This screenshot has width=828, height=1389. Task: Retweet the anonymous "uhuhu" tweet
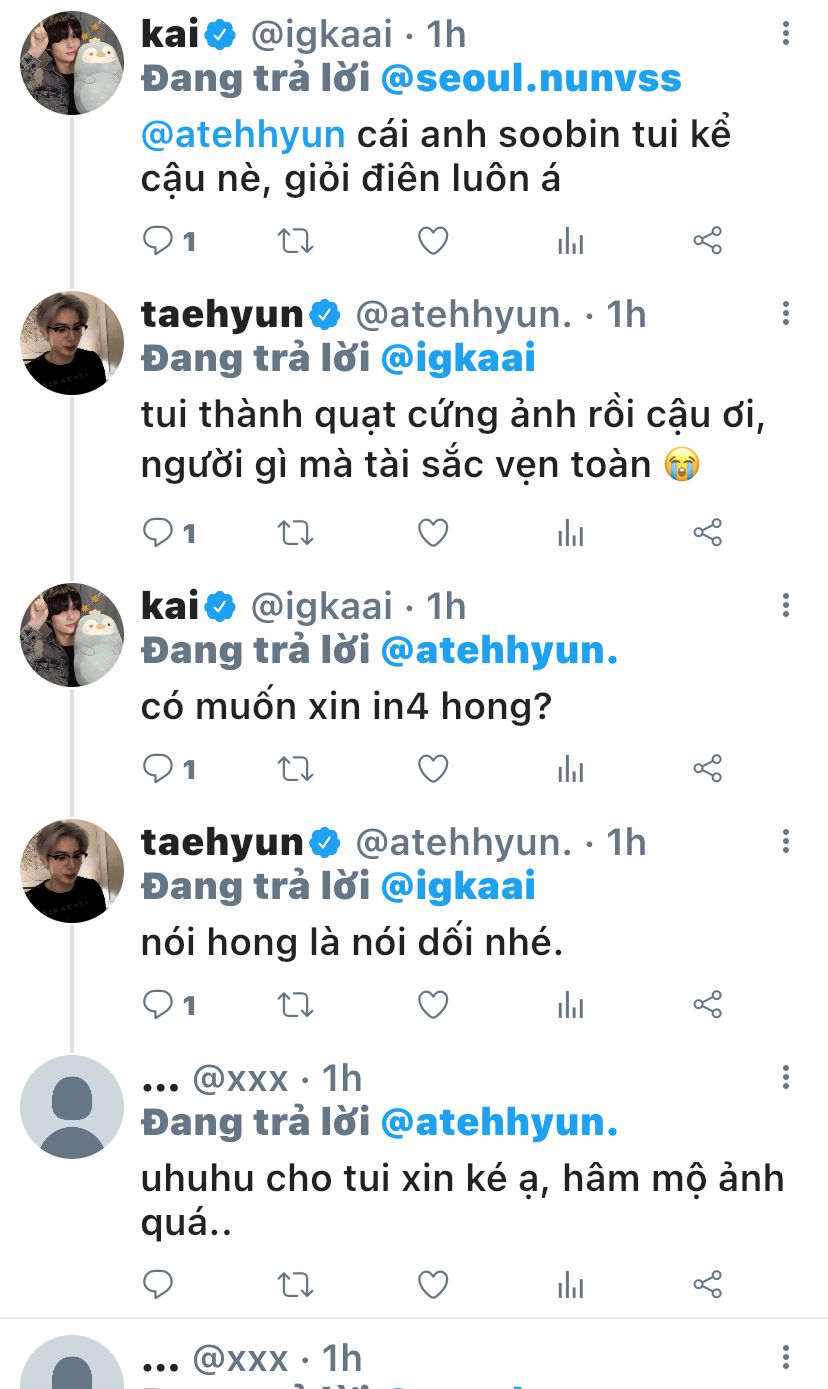pos(296,1283)
